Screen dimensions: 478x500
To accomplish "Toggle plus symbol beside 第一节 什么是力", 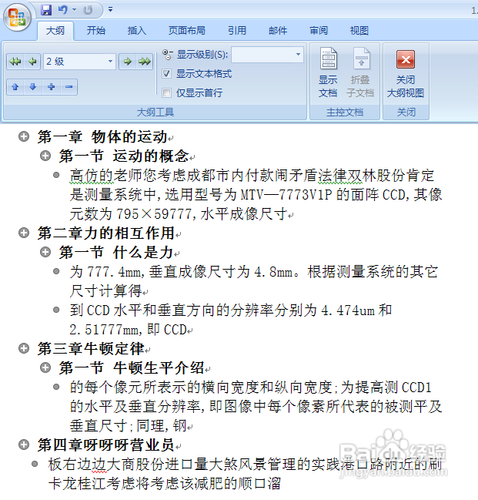I will coord(45,252).
